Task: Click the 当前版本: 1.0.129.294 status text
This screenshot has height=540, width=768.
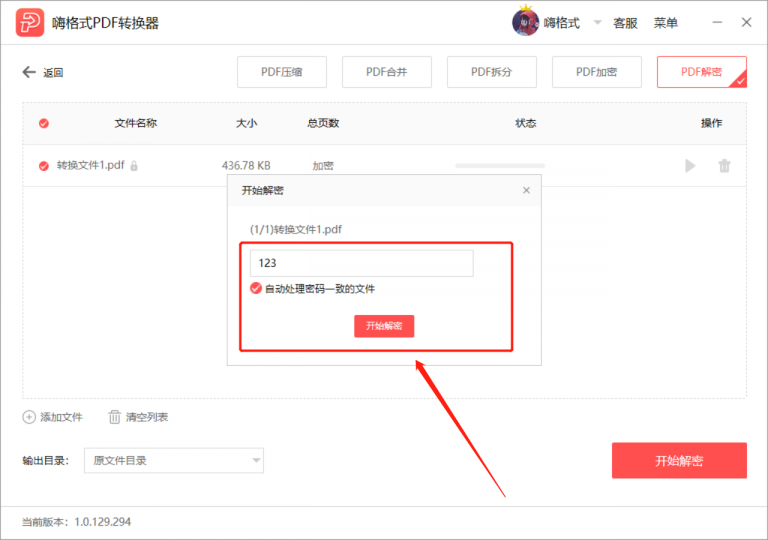Action: [76, 522]
